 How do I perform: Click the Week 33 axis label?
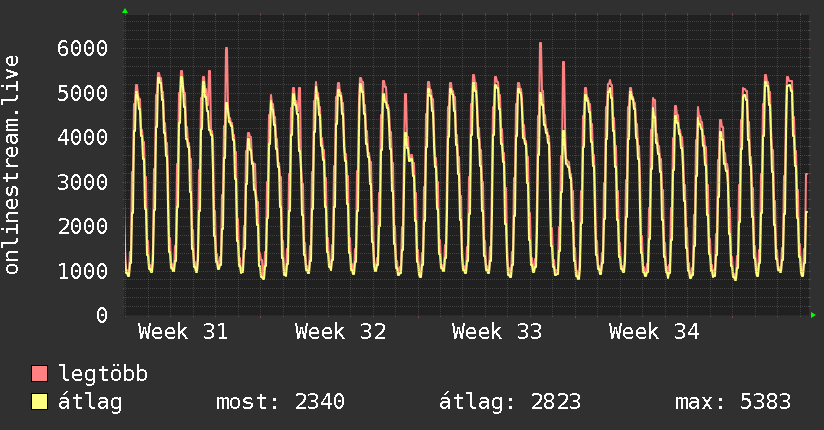tap(497, 332)
